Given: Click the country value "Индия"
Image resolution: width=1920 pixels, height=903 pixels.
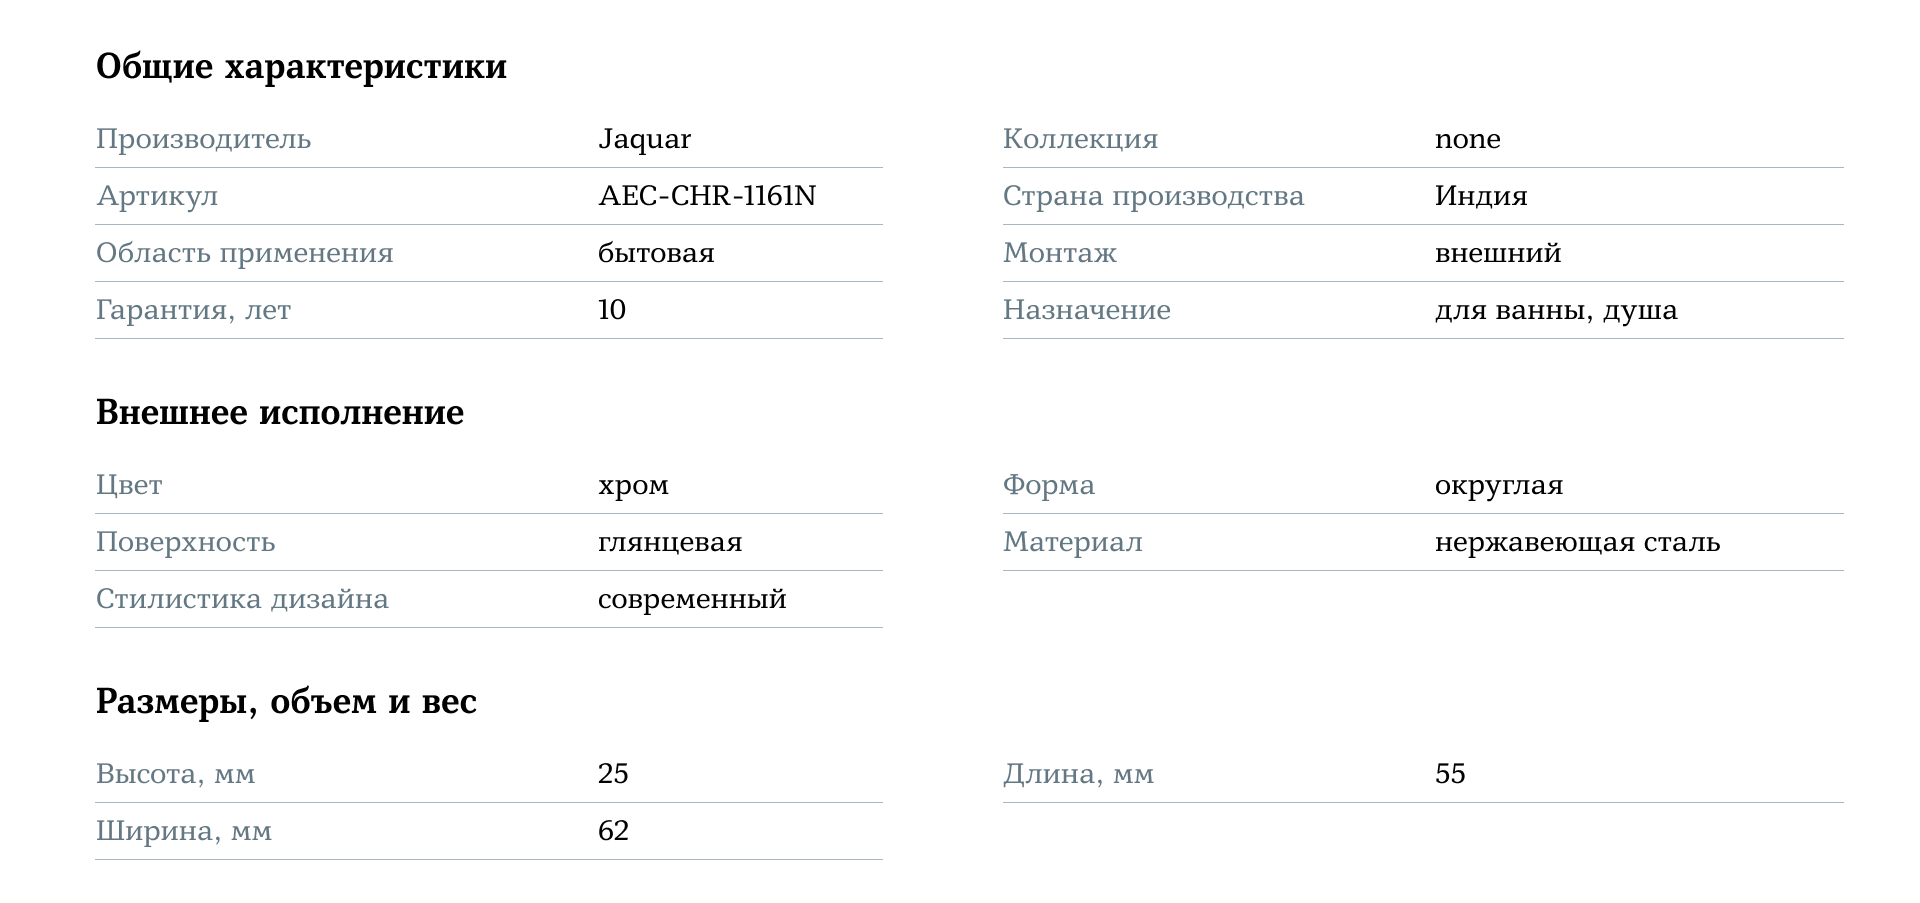Looking at the screenshot, I should click(x=1480, y=196).
